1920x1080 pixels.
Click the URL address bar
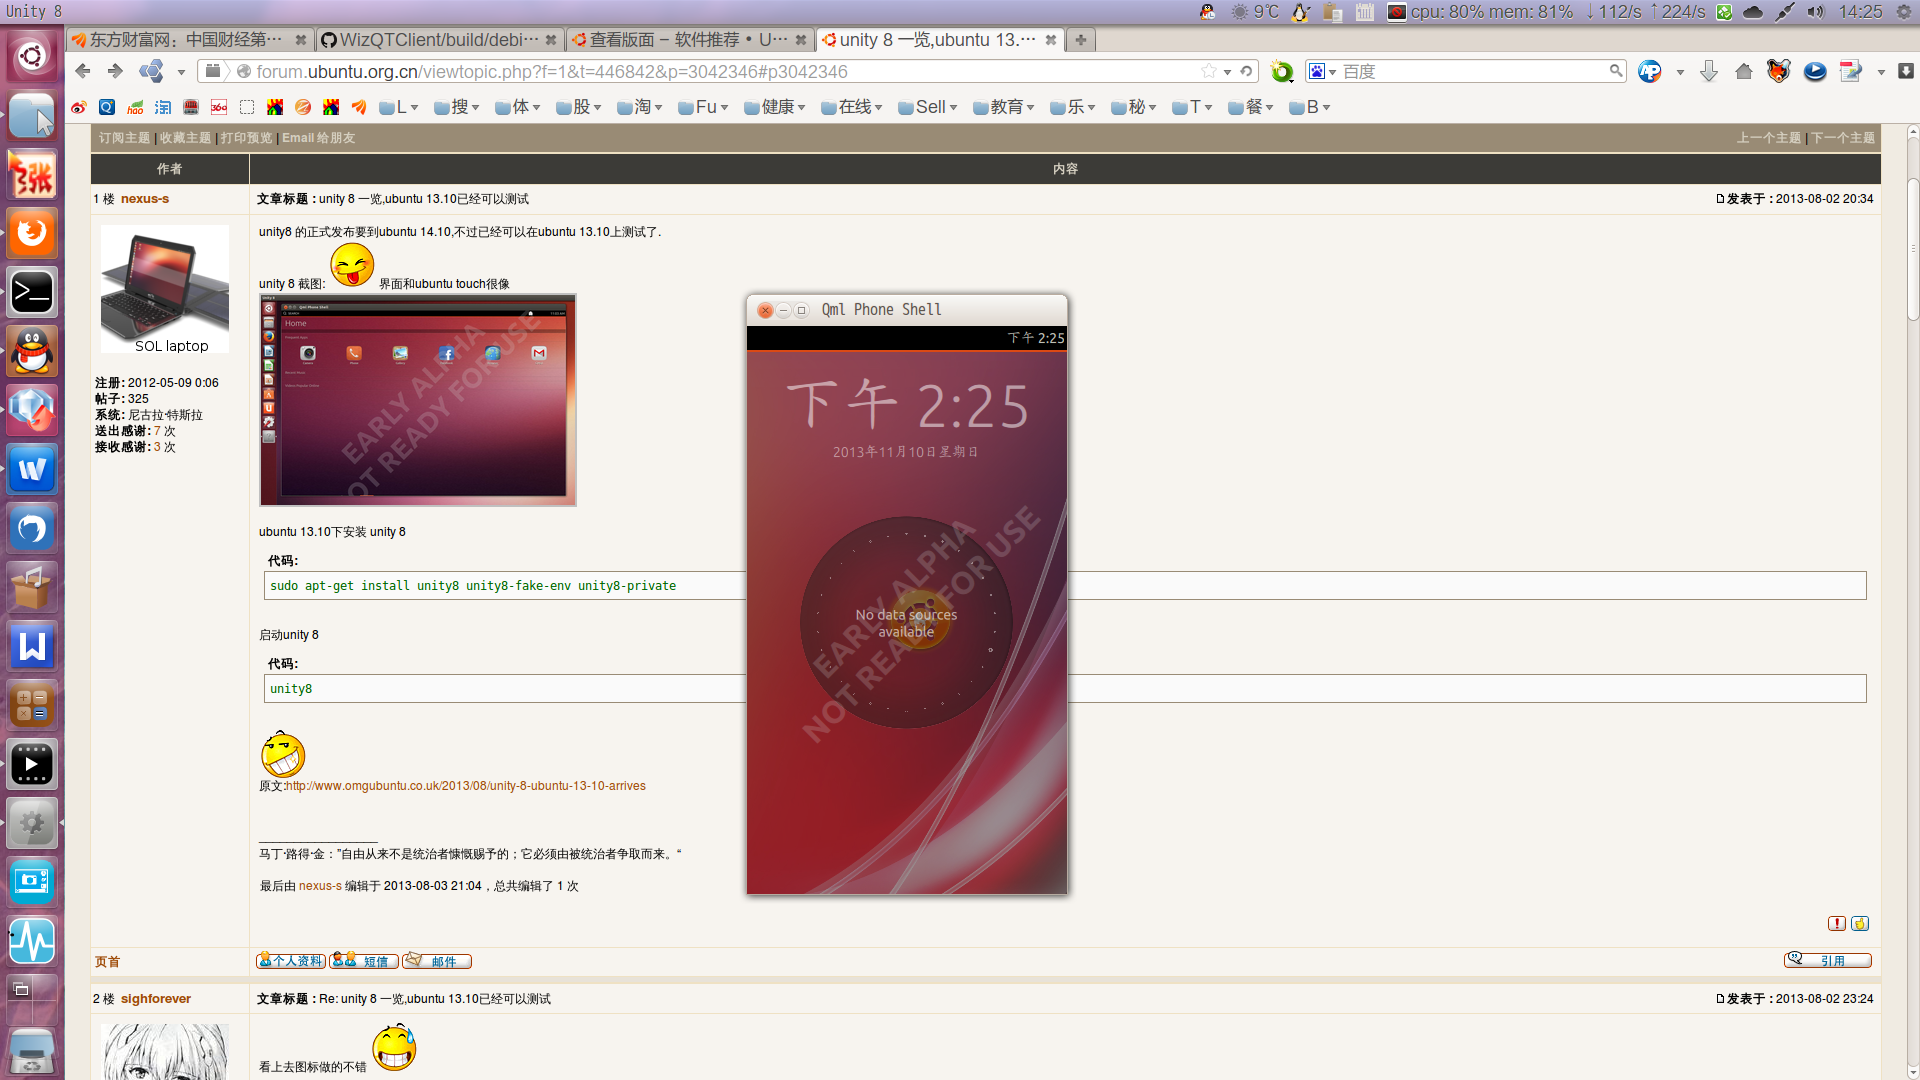pyautogui.click(x=725, y=71)
